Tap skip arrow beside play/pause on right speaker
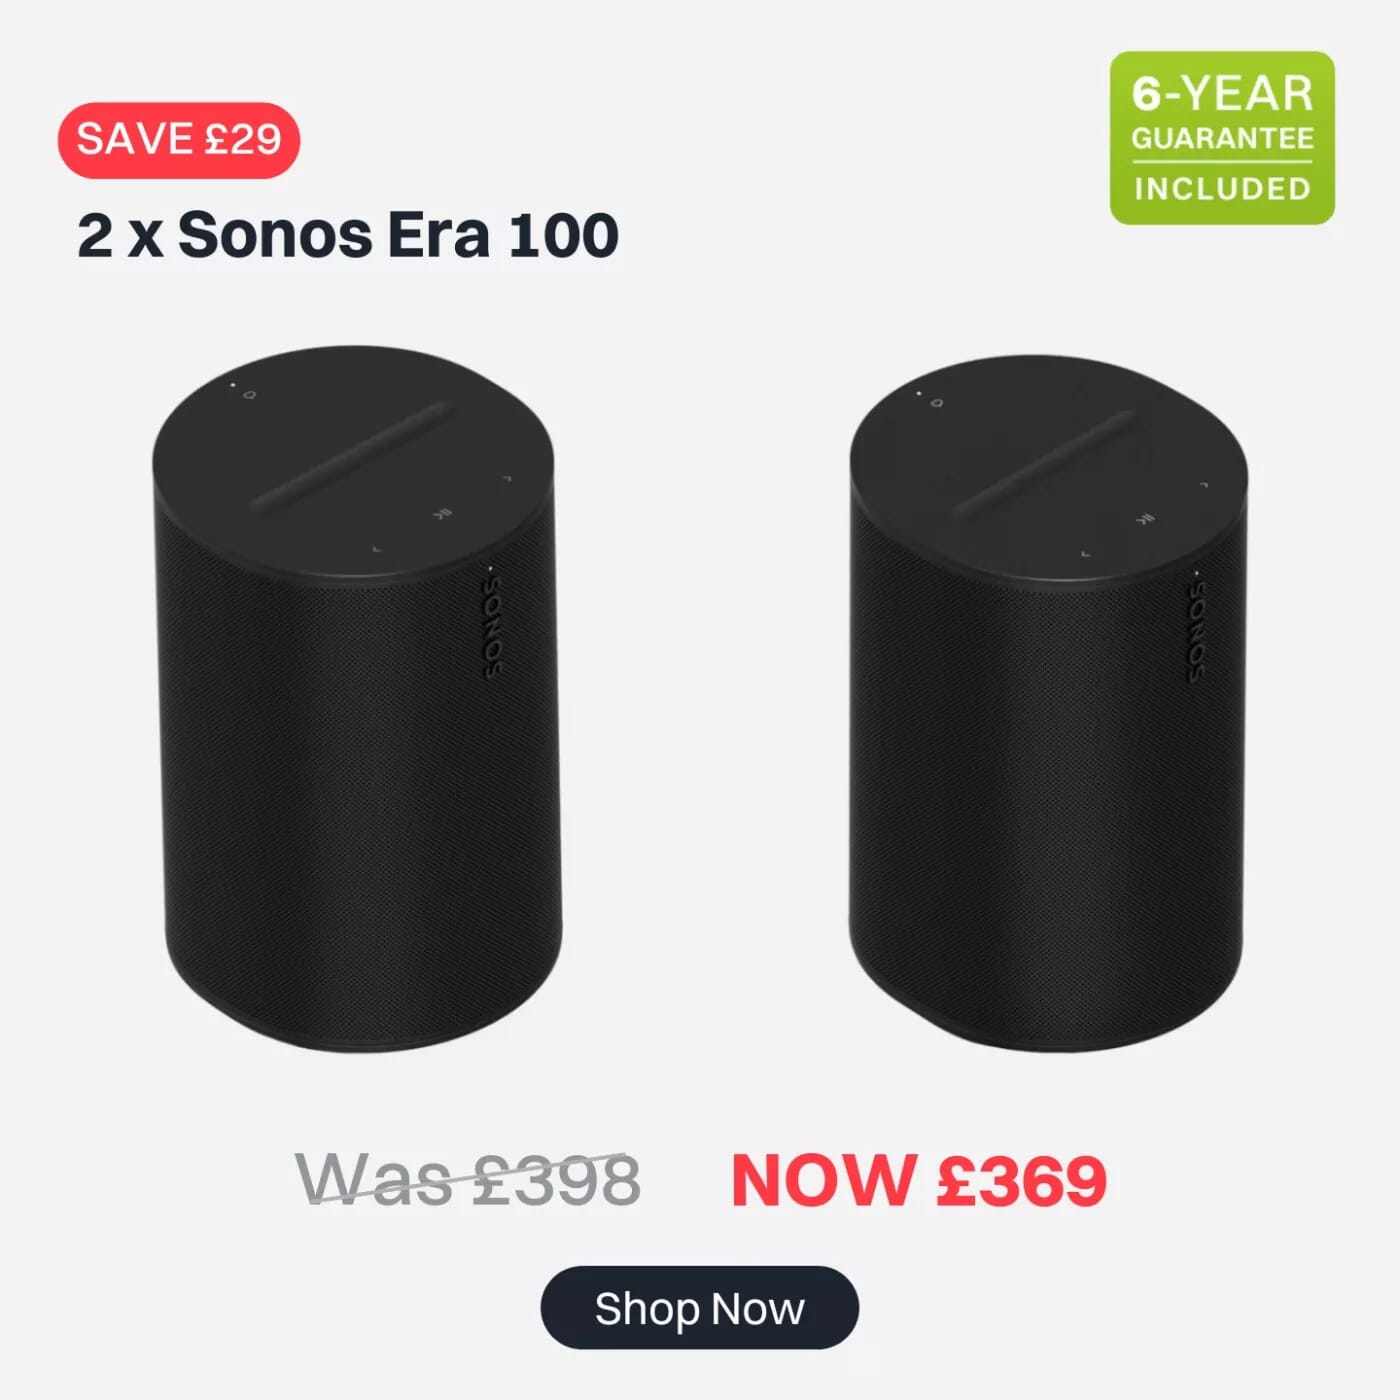1400x1400 pixels. pos(1086,553)
